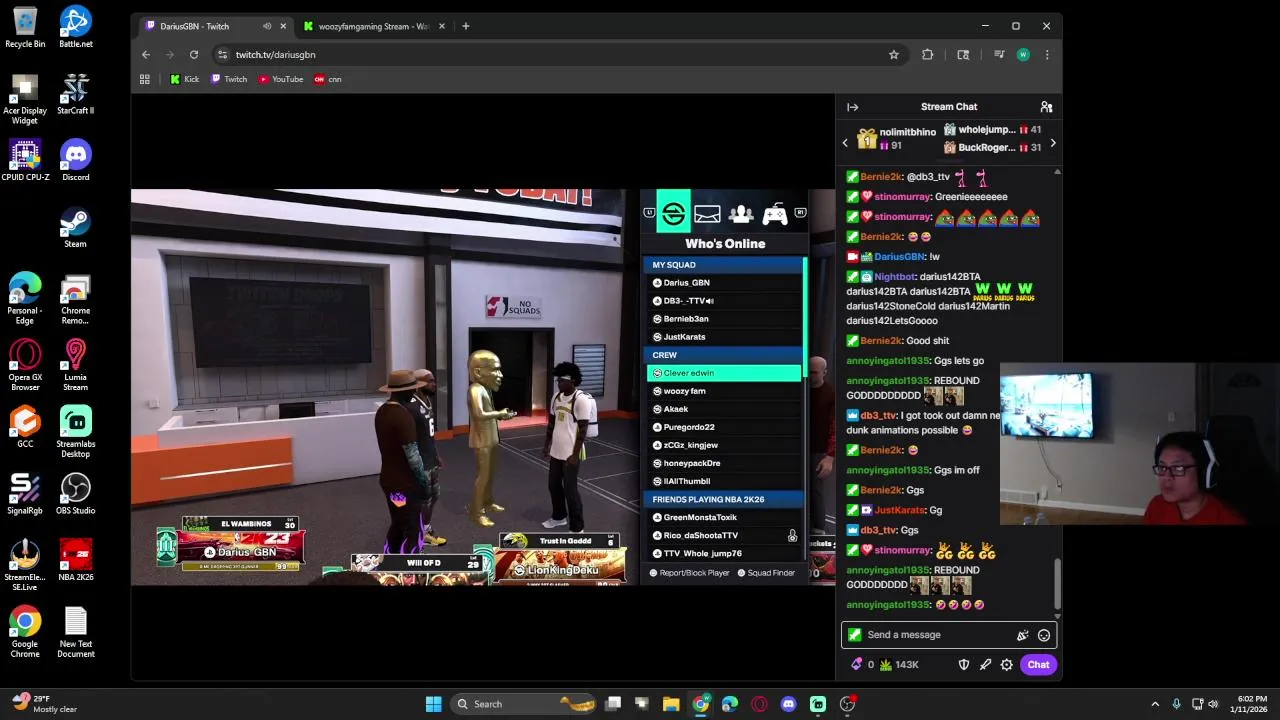The height and width of the screenshot is (720, 1280).
Task: Click the Nightbot username in chat
Action: [x=895, y=277]
